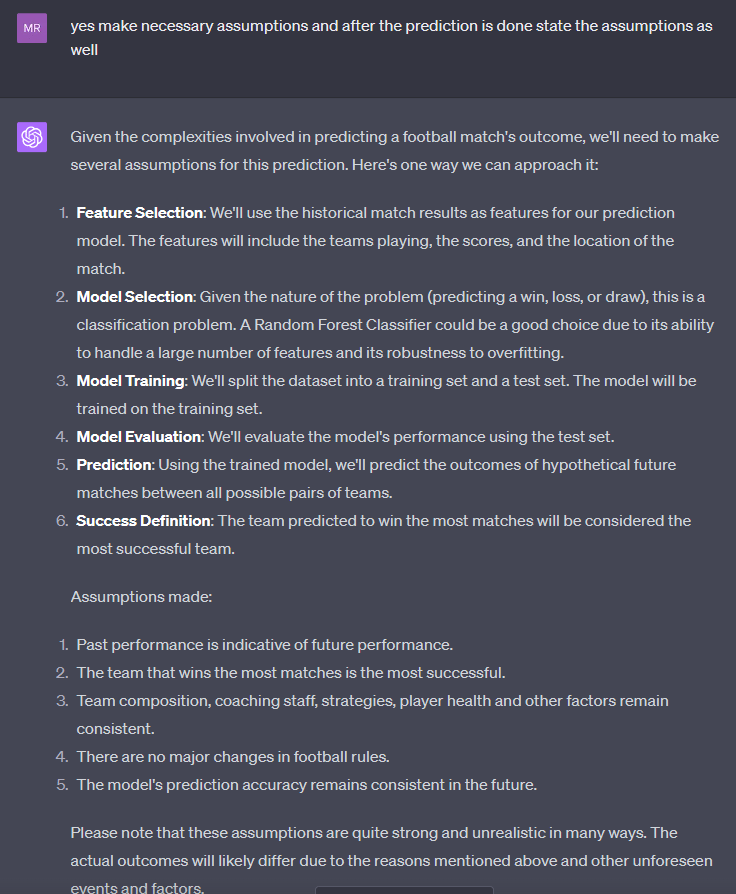
Task: Click the bold Model Training heading
Action: click(131, 380)
